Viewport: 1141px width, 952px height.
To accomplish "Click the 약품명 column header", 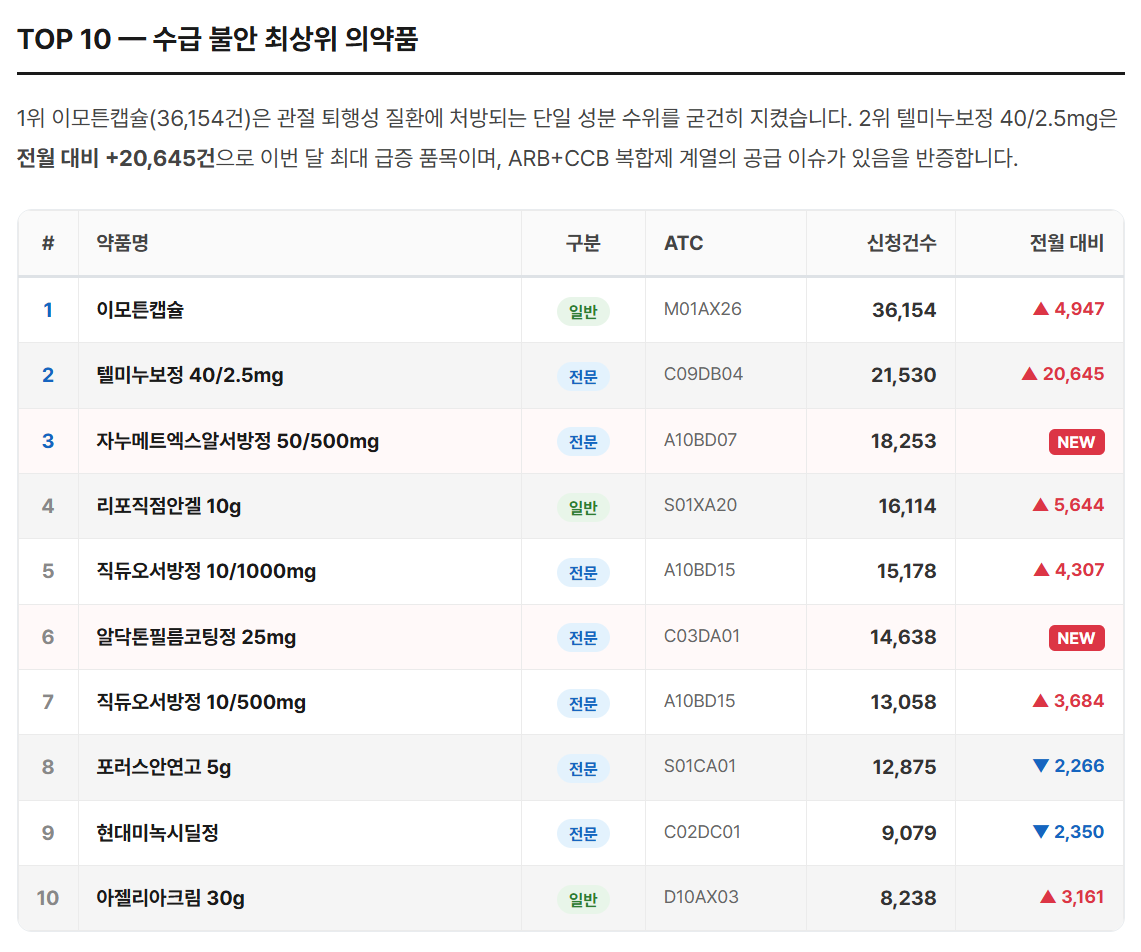I will (122, 243).
